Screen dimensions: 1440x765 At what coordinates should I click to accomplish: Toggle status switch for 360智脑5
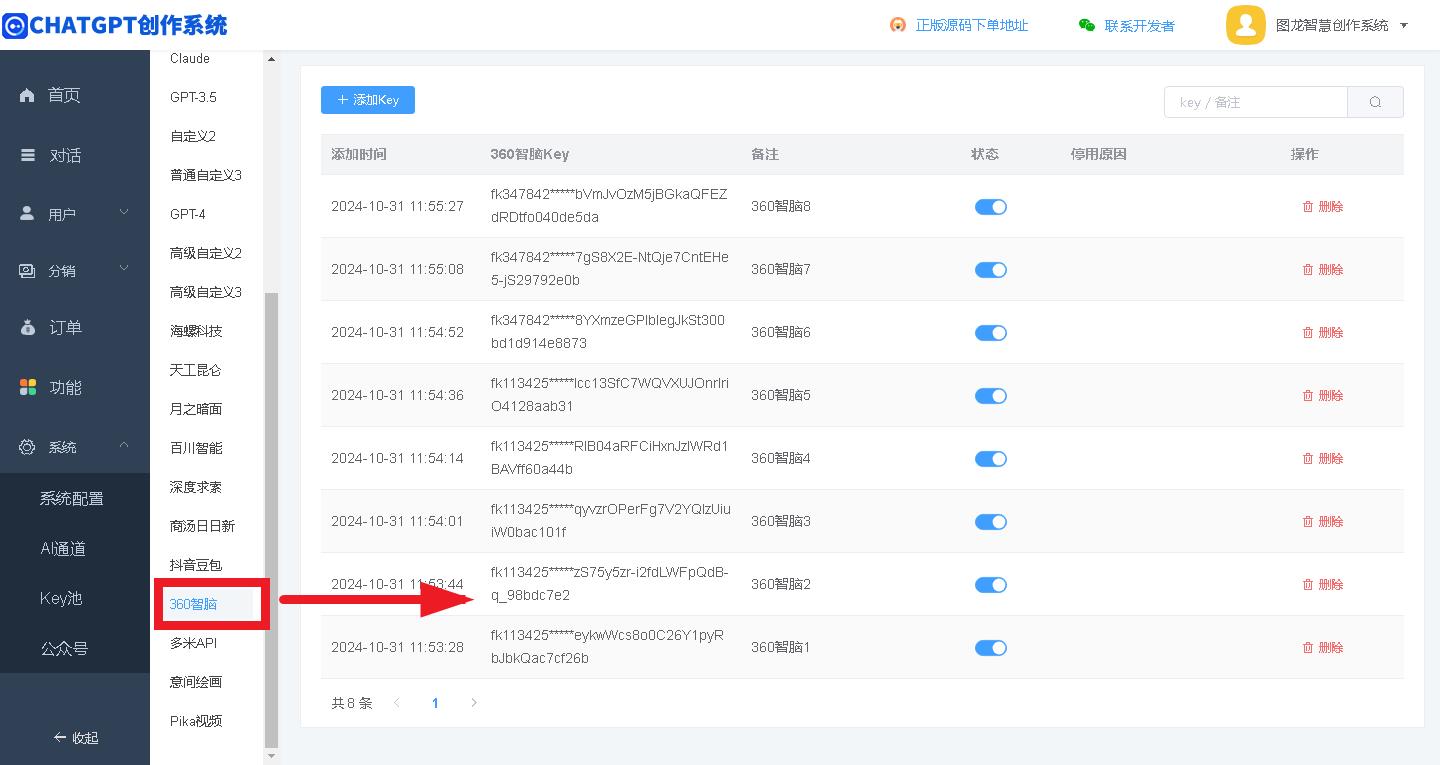[x=991, y=396]
